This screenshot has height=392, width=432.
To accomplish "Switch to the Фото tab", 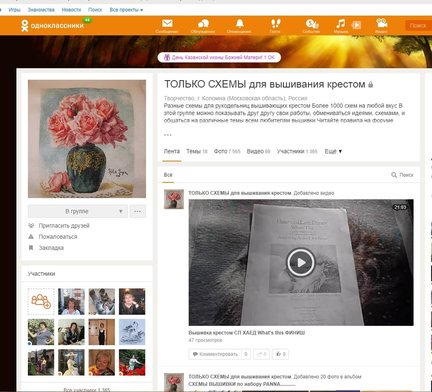I will (227, 151).
